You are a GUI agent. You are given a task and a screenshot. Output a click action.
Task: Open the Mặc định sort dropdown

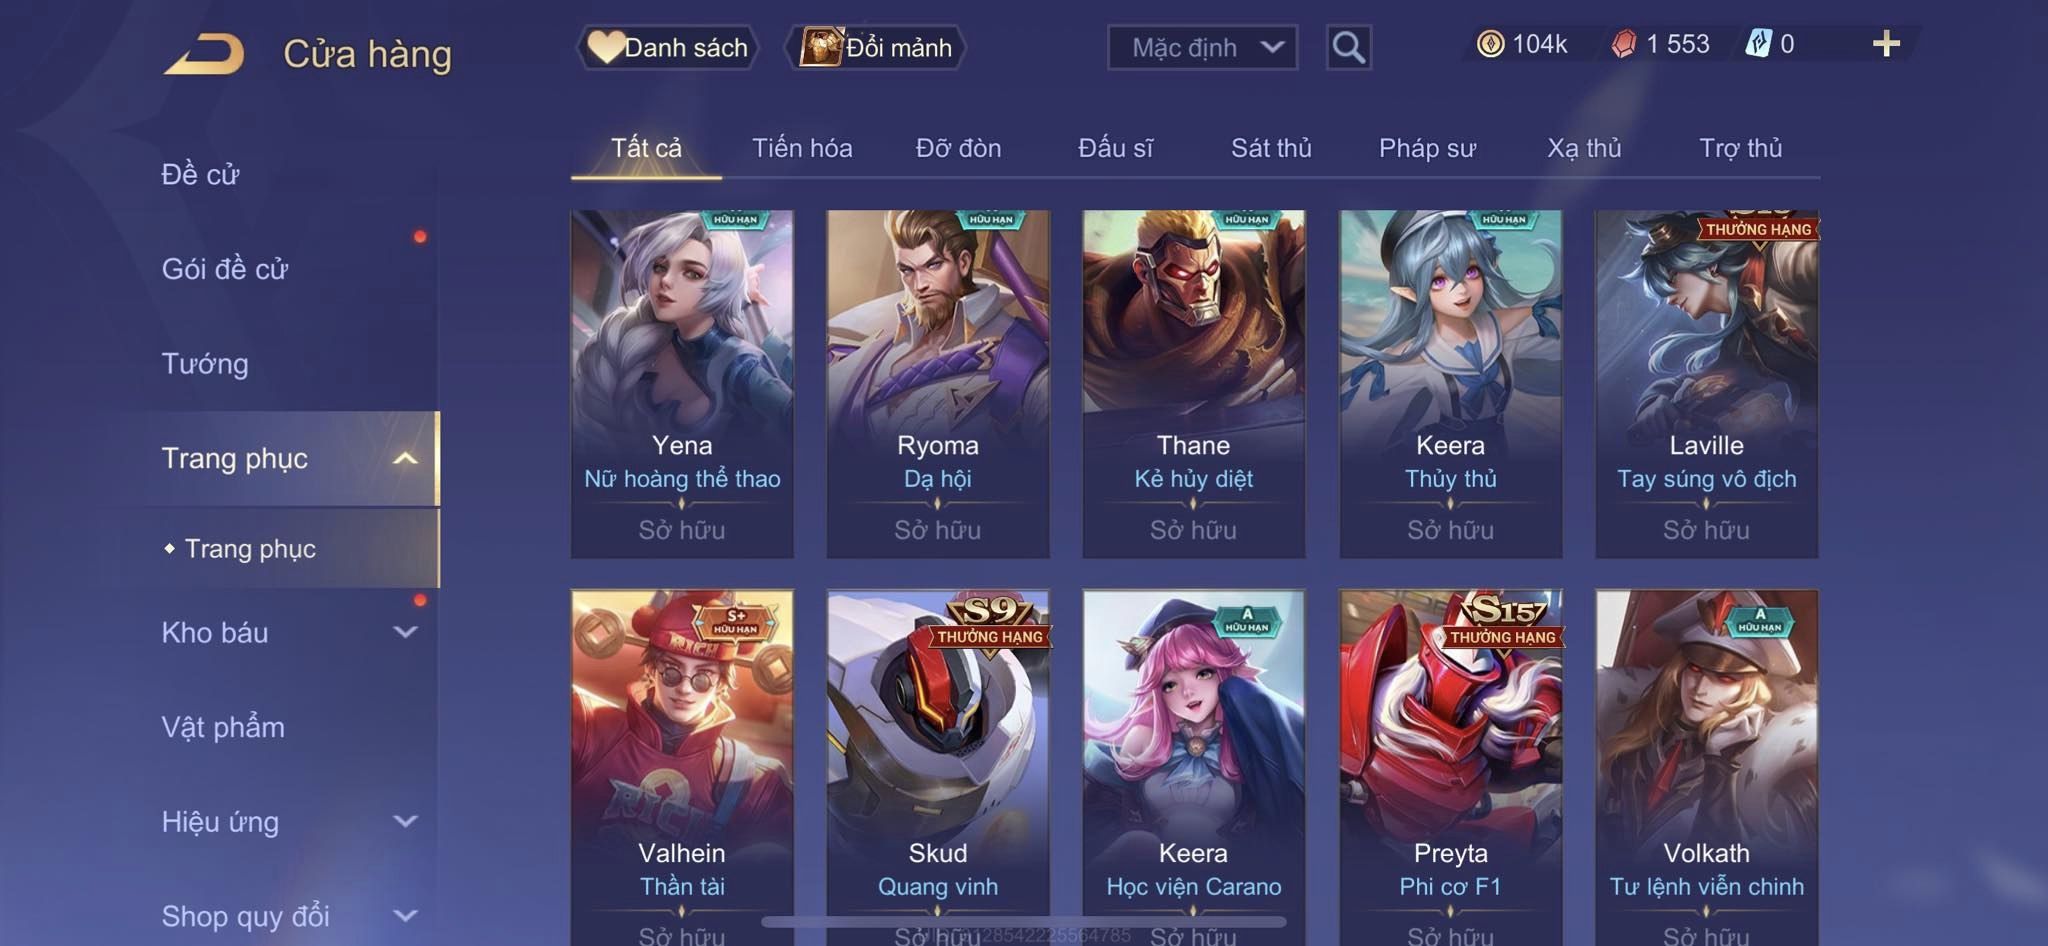point(1202,47)
